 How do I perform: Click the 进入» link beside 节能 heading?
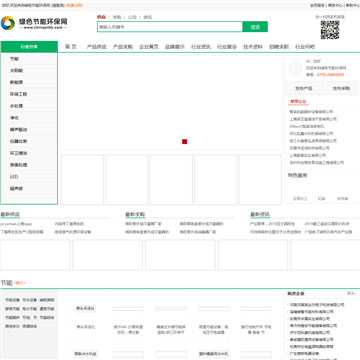tap(20, 283)
